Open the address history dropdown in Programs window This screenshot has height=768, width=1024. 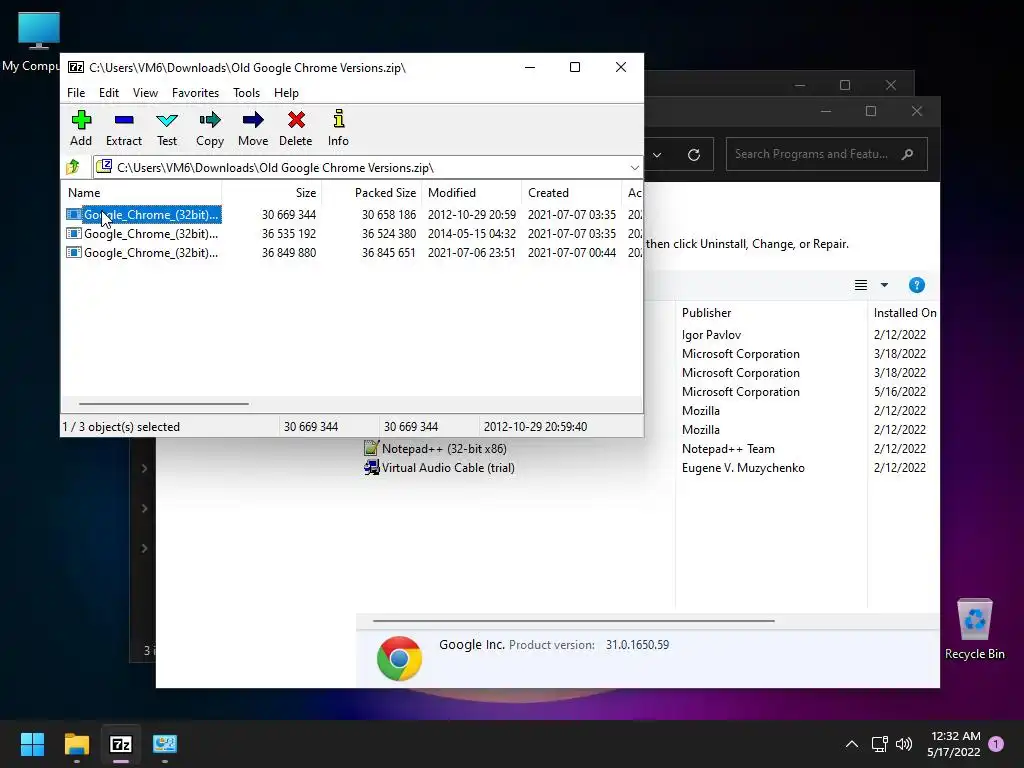pyautogui.click(x=657, y=155)
